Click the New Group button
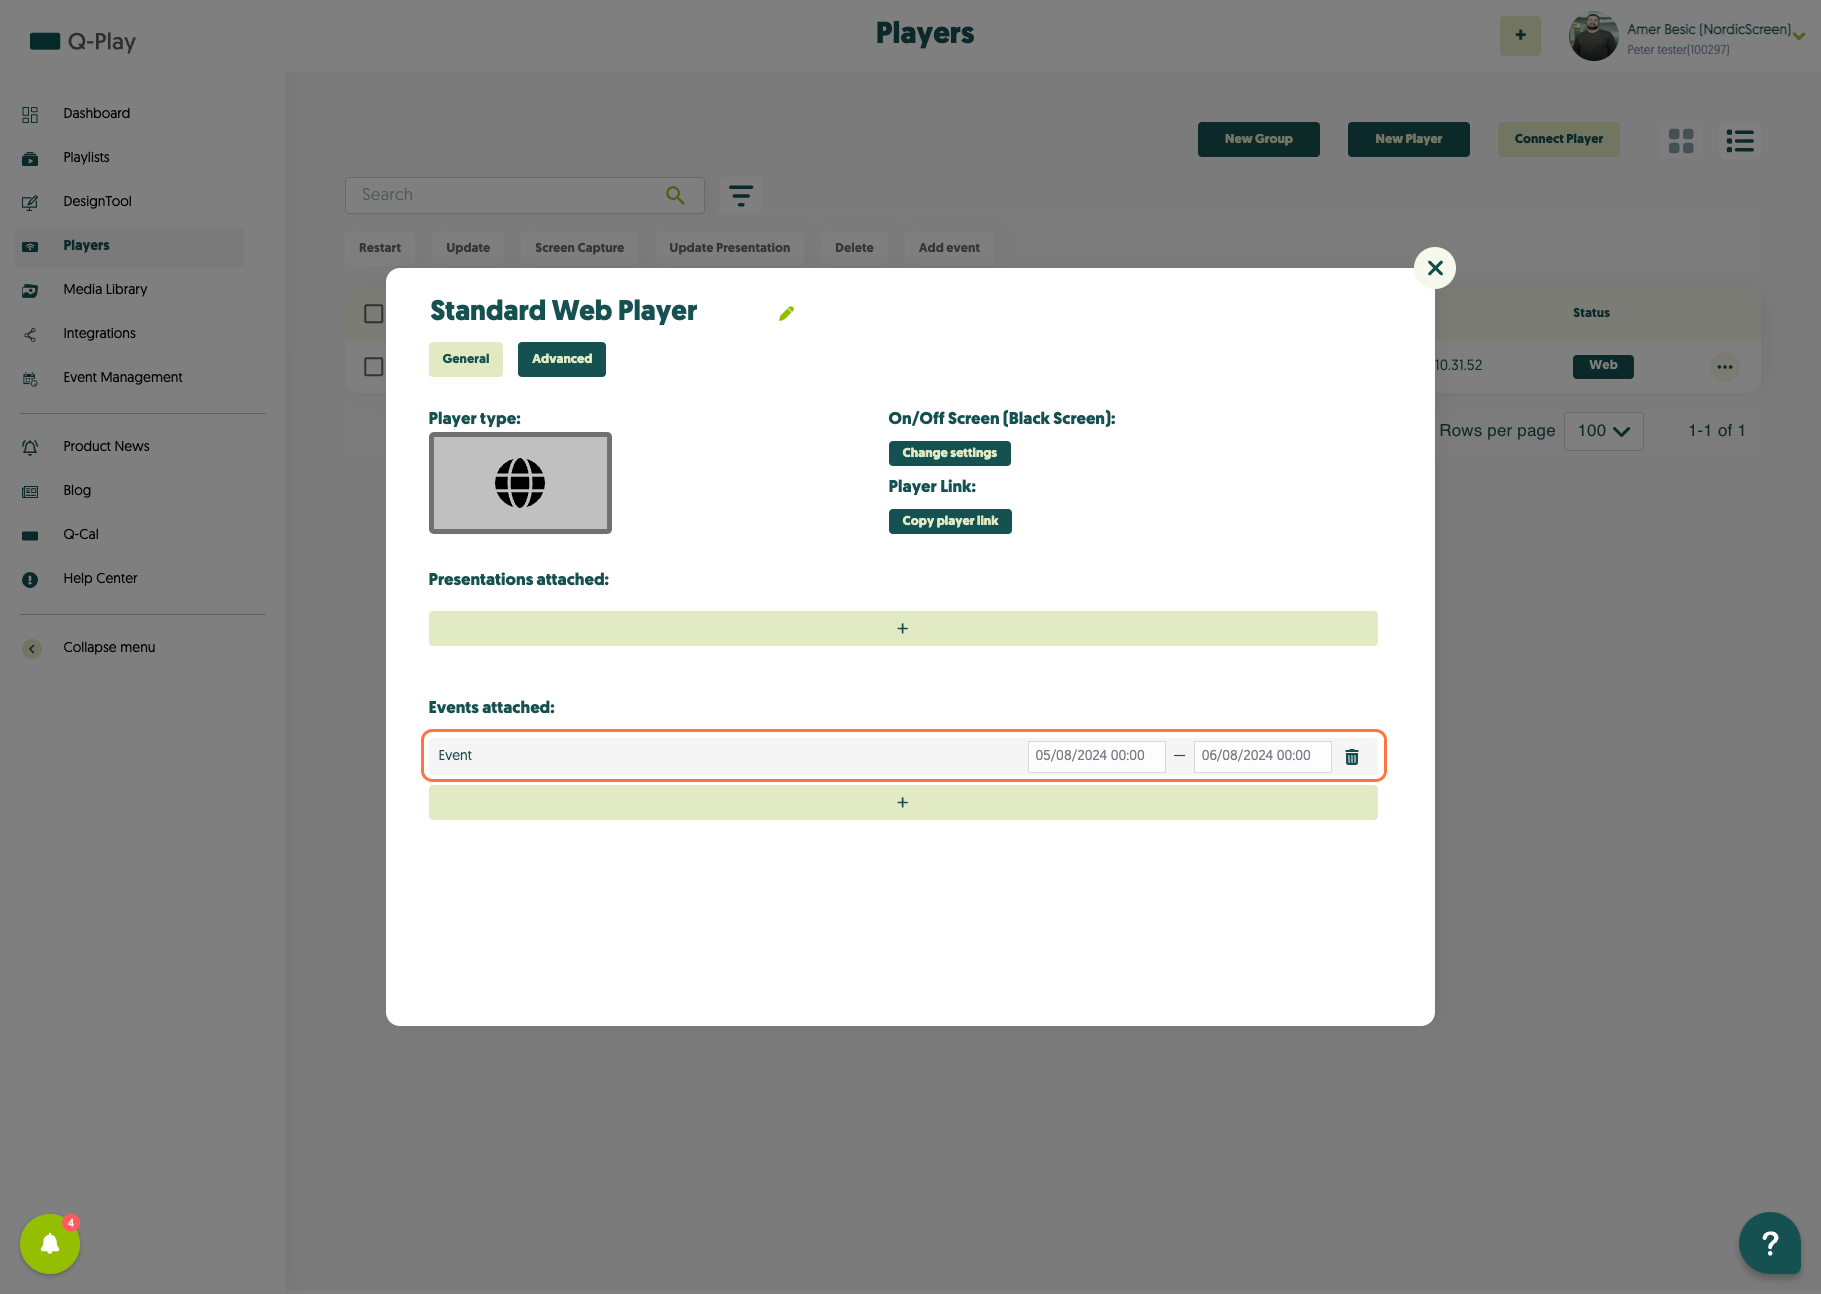This screenshot has width=1821, height=1294. [1259, 139]
